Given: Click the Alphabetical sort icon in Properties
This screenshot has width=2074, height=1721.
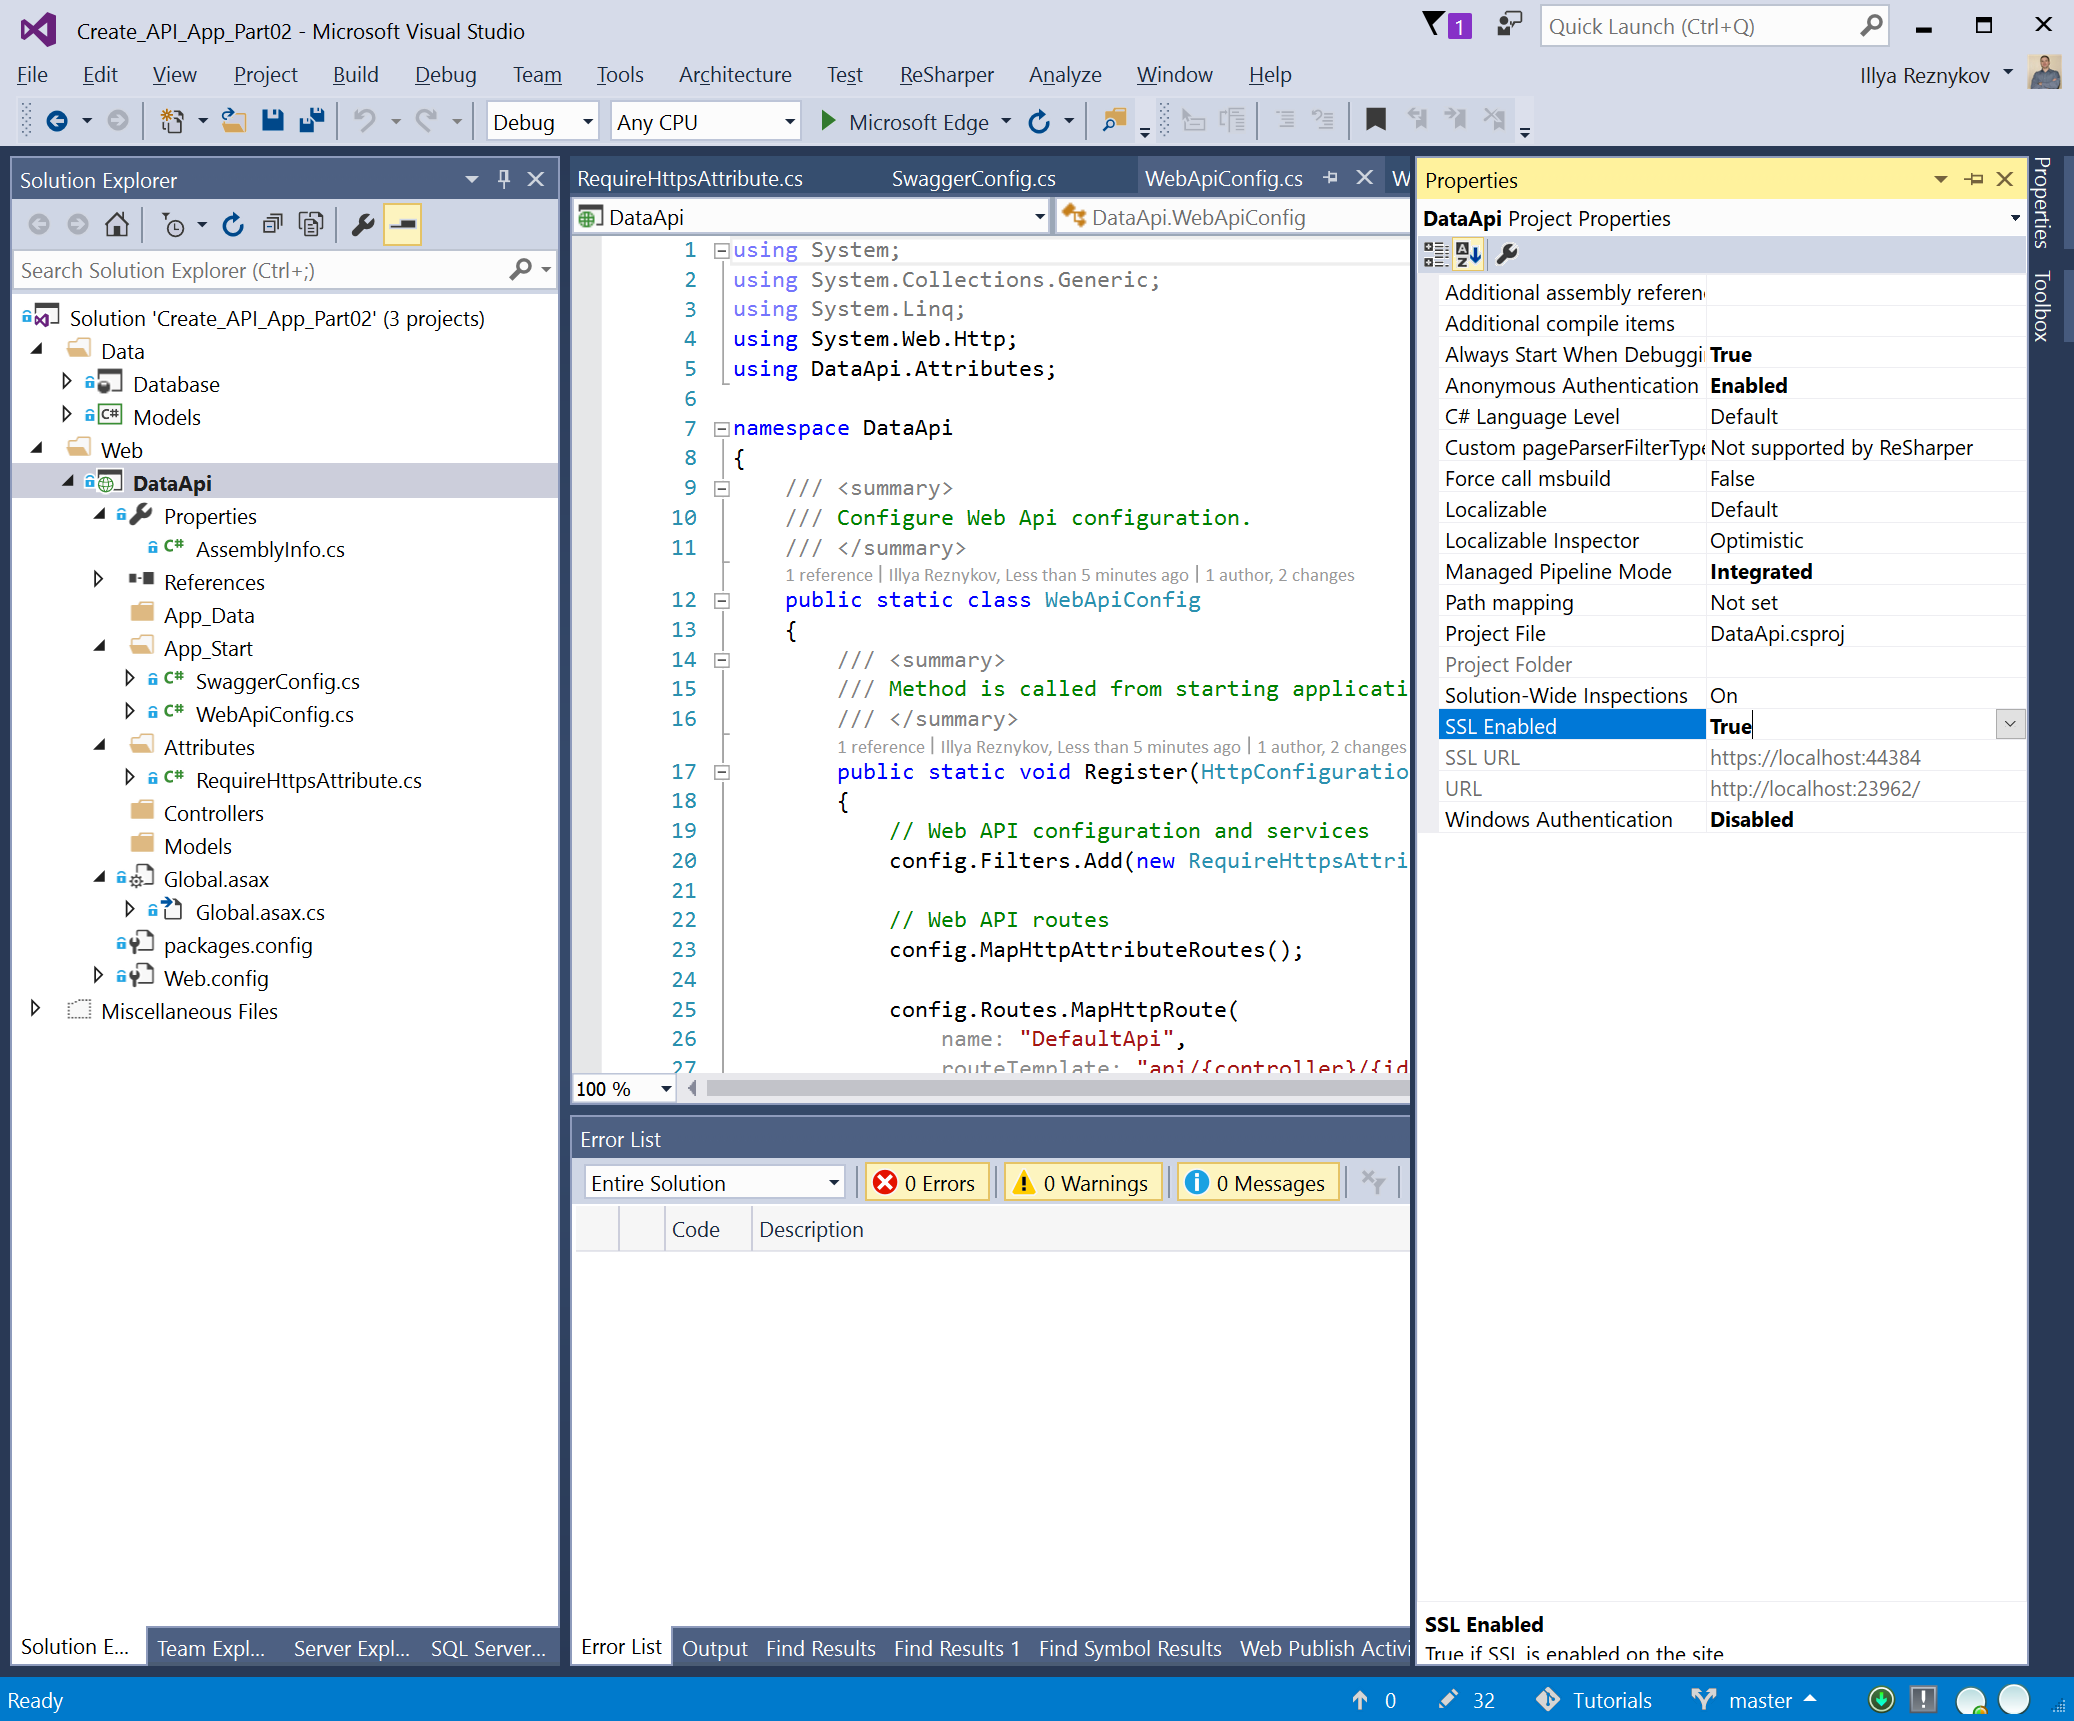Looking at the screenshot, I should point(1468,255).
